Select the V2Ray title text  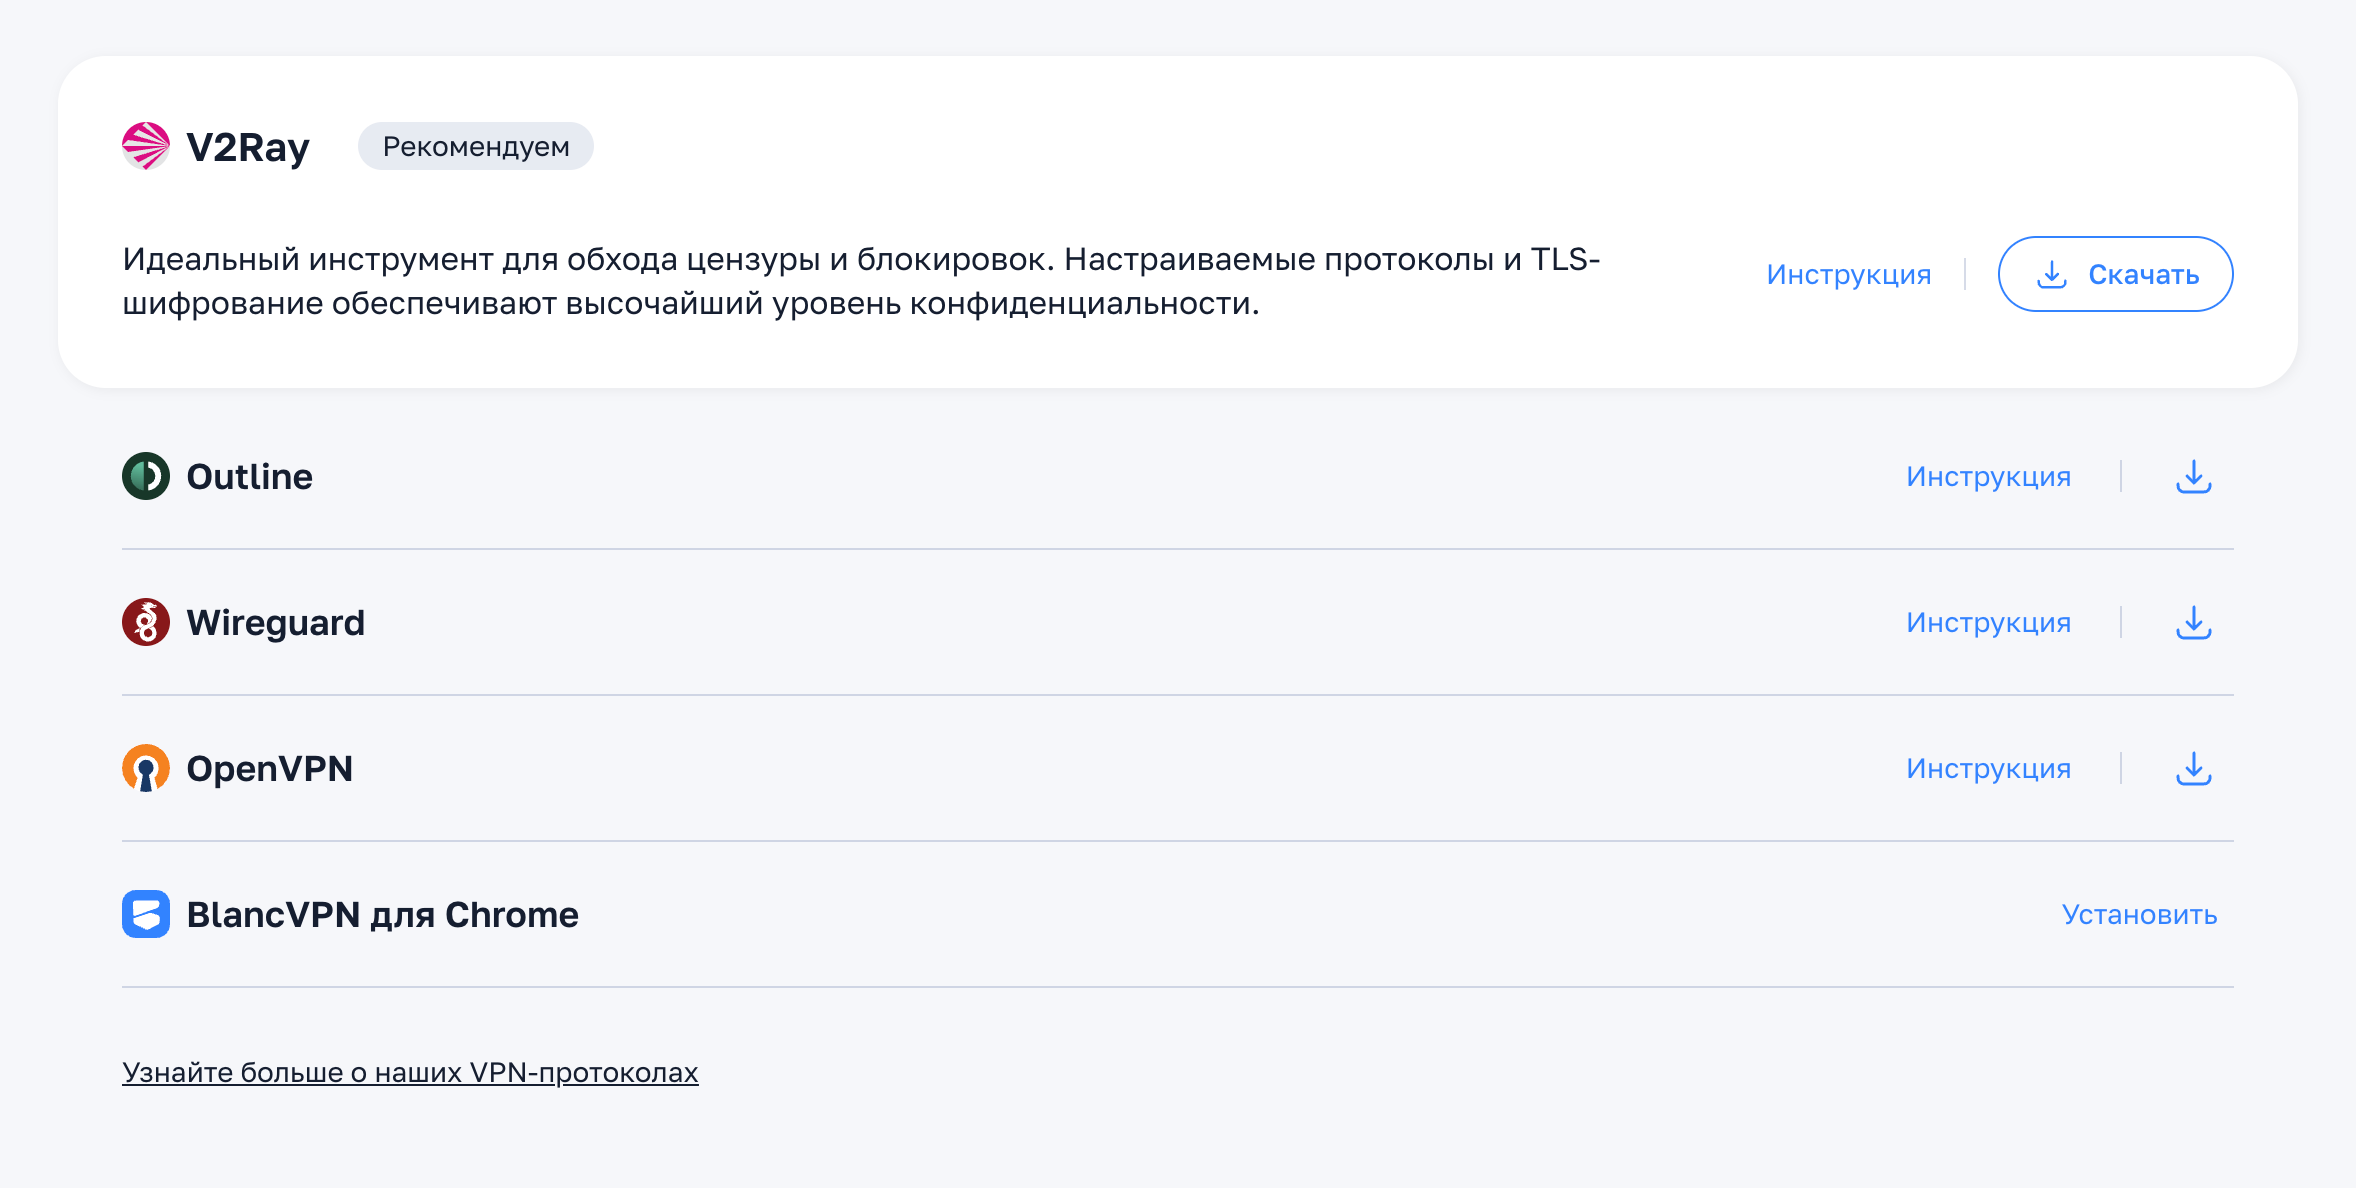249,146
